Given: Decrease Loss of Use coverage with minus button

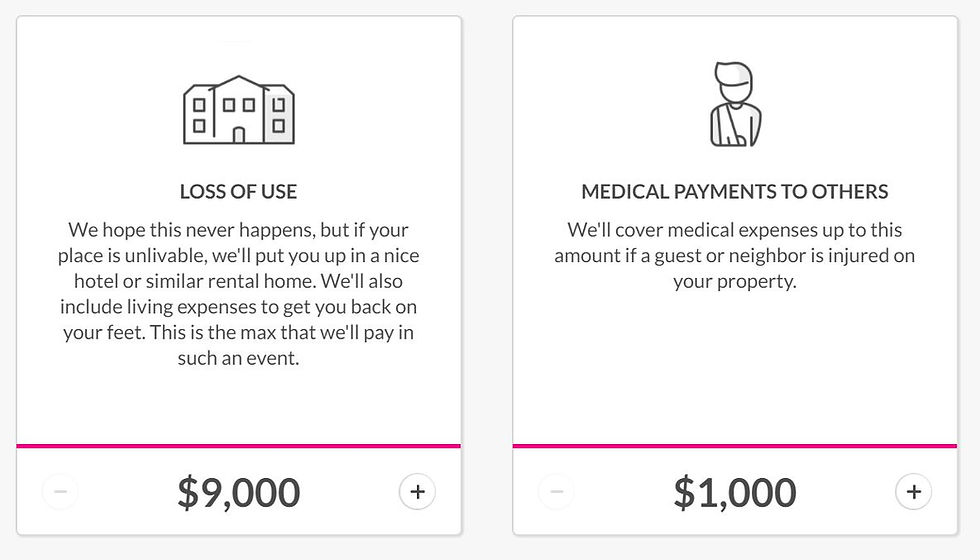Looking at the screenshot, I should point(61,492).
